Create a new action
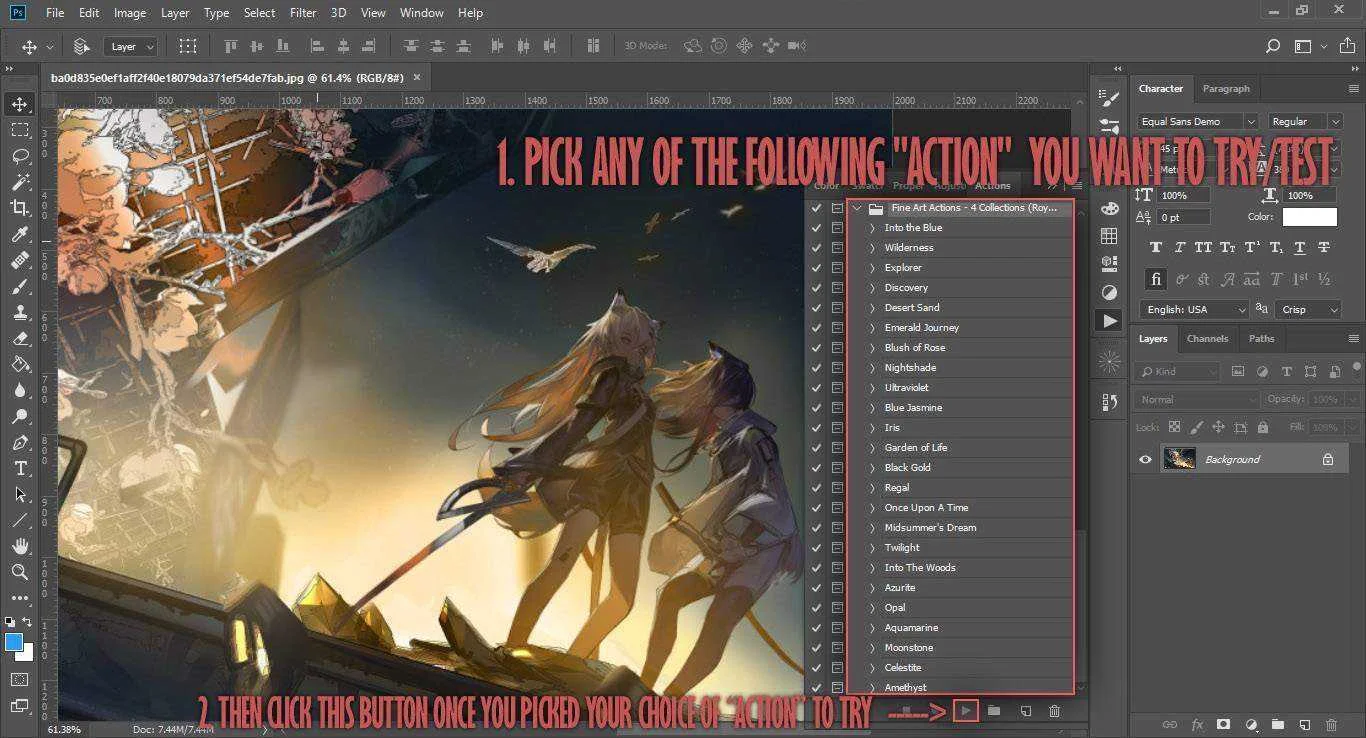 click(1025, 711)
